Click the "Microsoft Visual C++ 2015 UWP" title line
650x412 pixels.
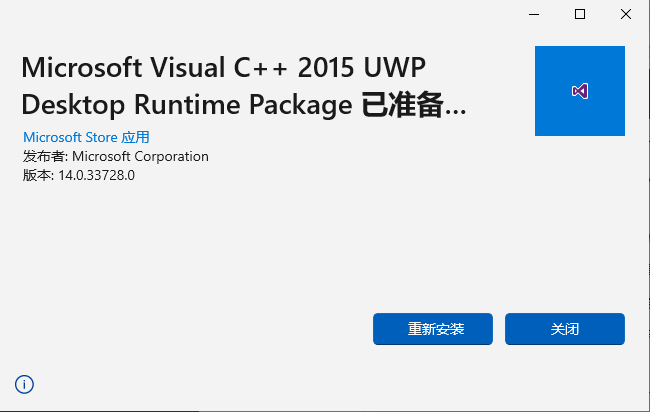pyautogui.click(x=221, y=68)
